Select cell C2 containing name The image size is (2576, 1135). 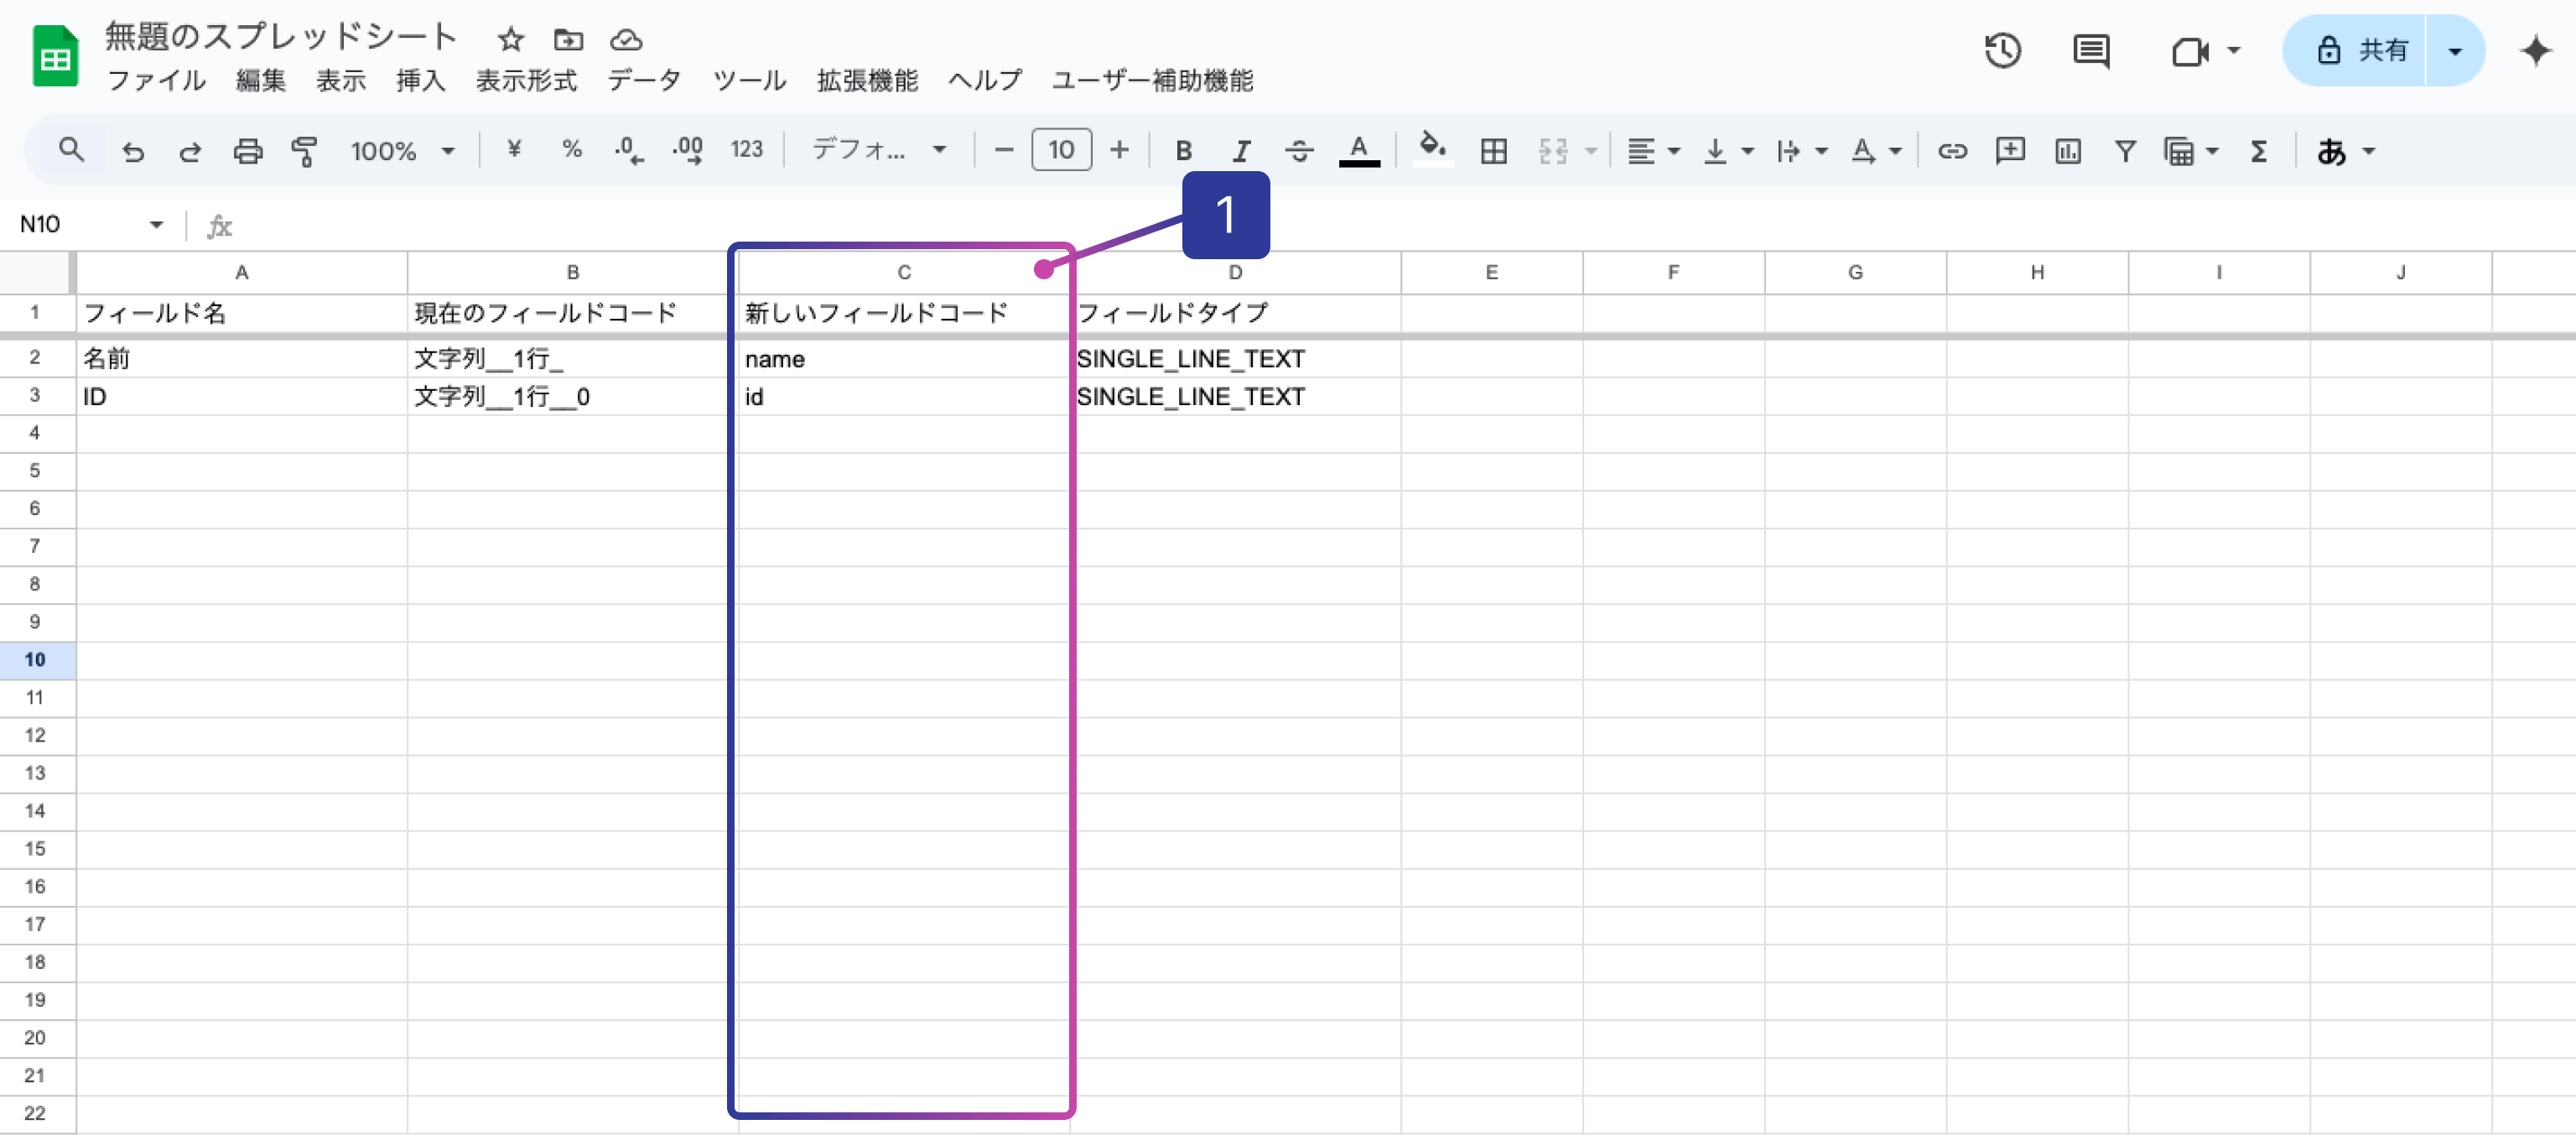[x=902, y=358]
